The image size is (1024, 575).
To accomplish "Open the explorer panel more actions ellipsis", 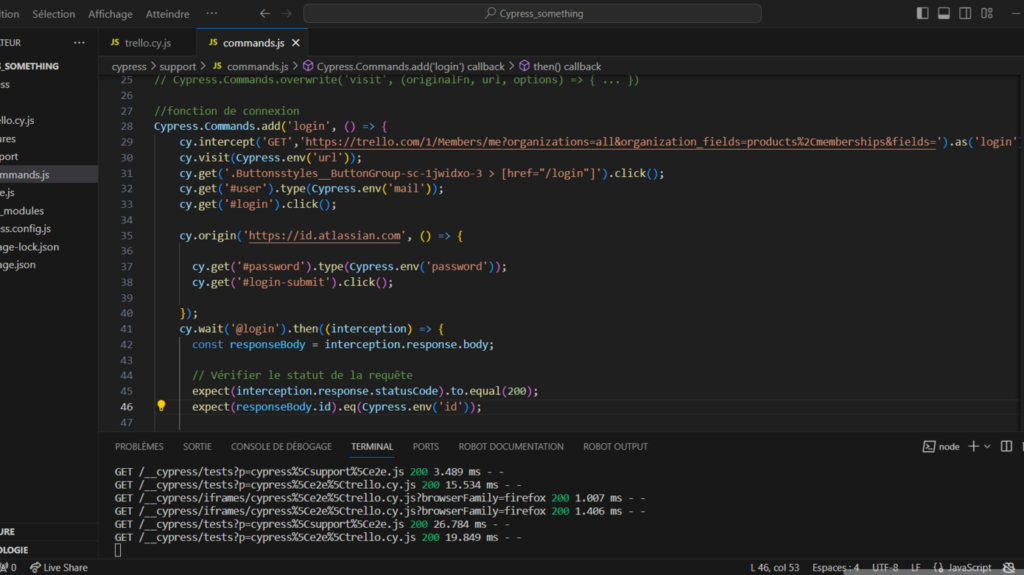I will 79,43.
